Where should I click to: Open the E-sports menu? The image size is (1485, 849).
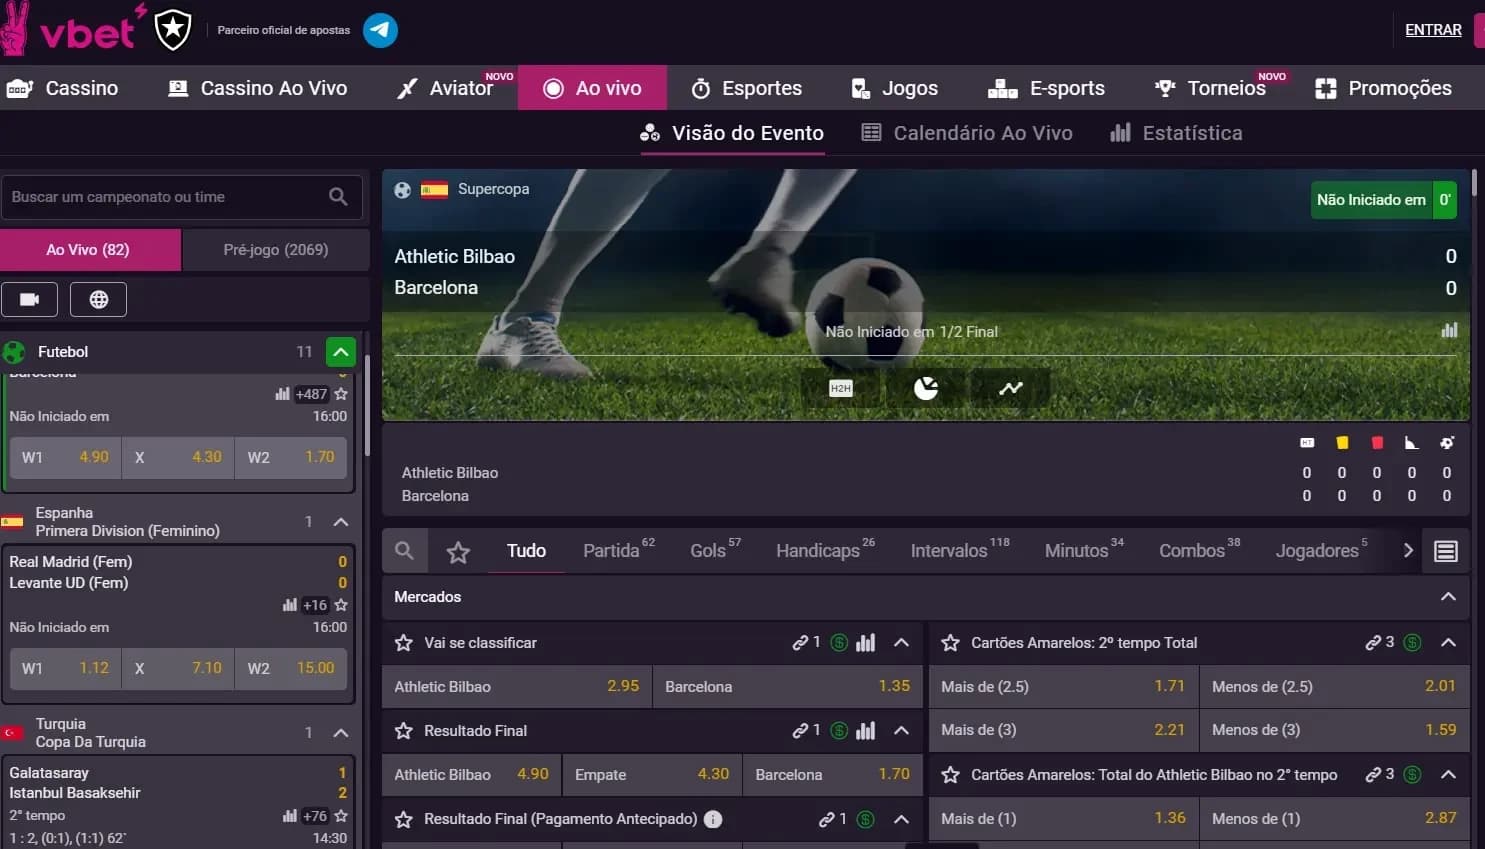[1046, 88]
